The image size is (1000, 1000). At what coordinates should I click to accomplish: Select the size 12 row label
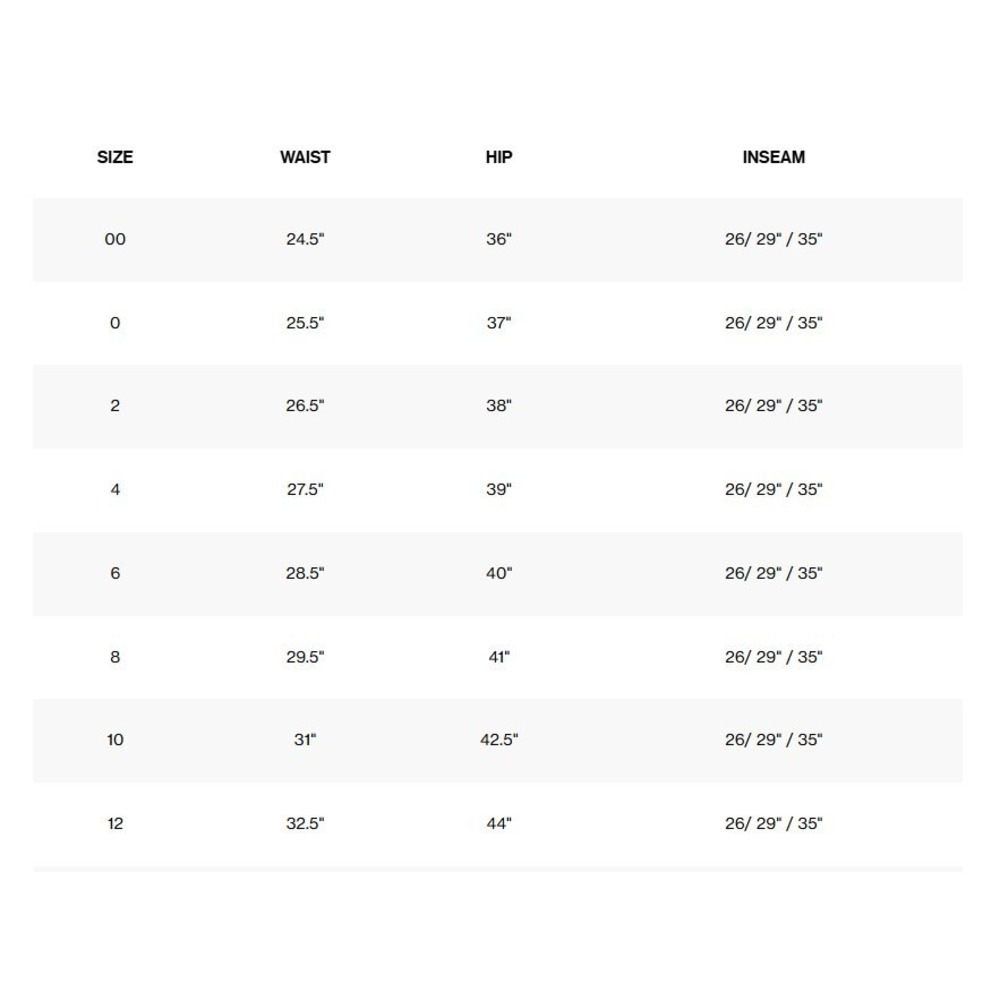coord(115,823)
